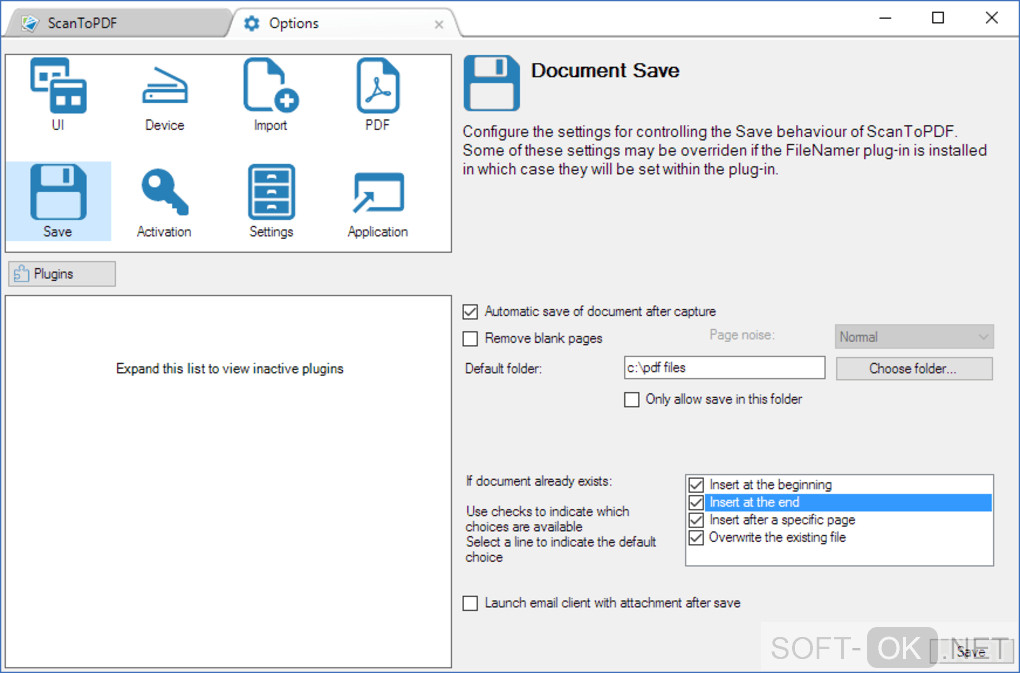This screenshot has width=1020, height=673.
Task: Uncheck Insert at the end
Action: 696,503
